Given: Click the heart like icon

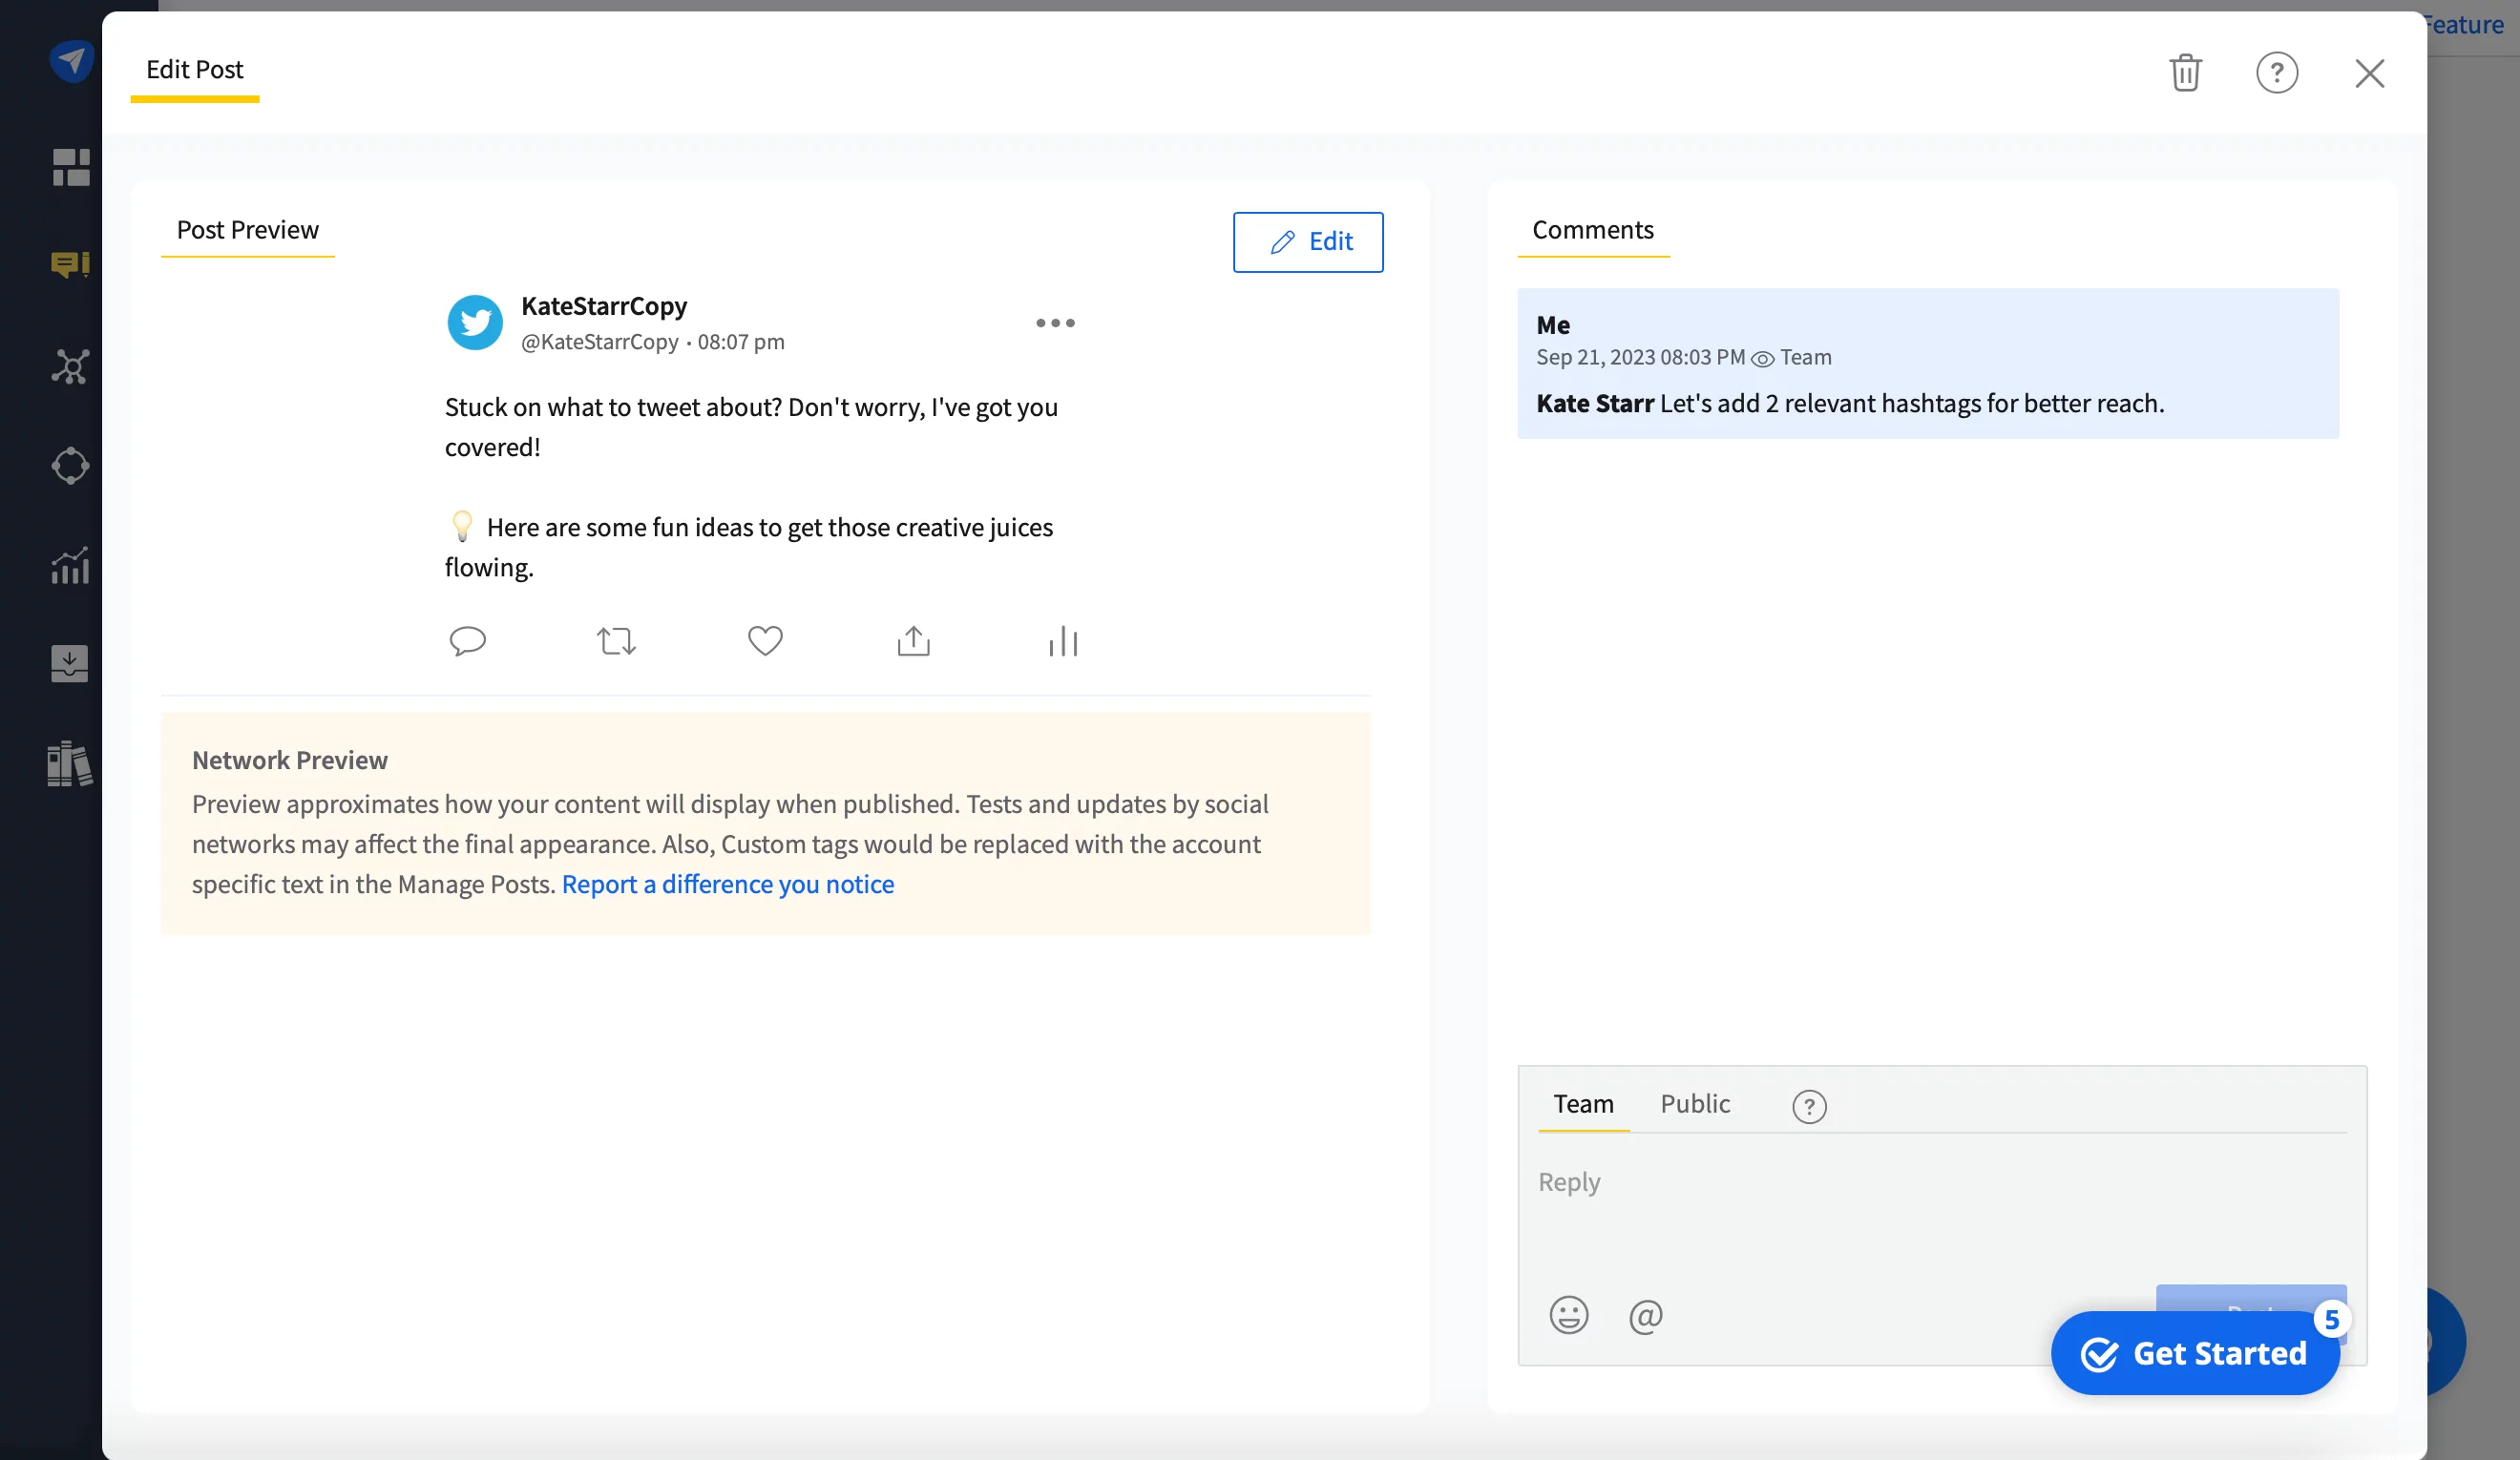Looking at the screenshot, I should (765, 641).
